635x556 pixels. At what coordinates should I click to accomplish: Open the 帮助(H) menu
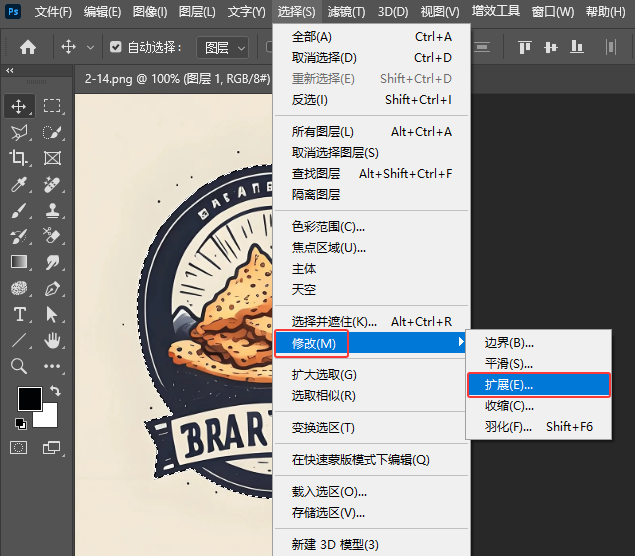605,12
